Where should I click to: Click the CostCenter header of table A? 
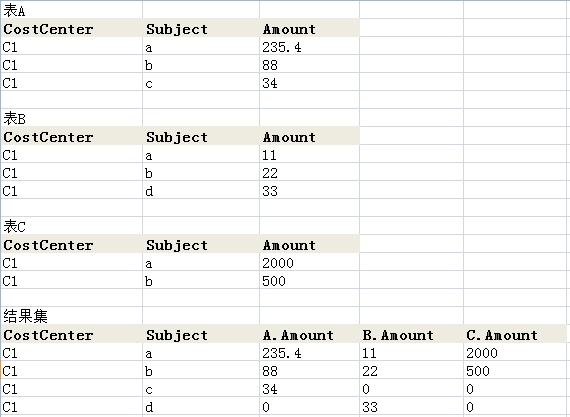click(72, 28)
